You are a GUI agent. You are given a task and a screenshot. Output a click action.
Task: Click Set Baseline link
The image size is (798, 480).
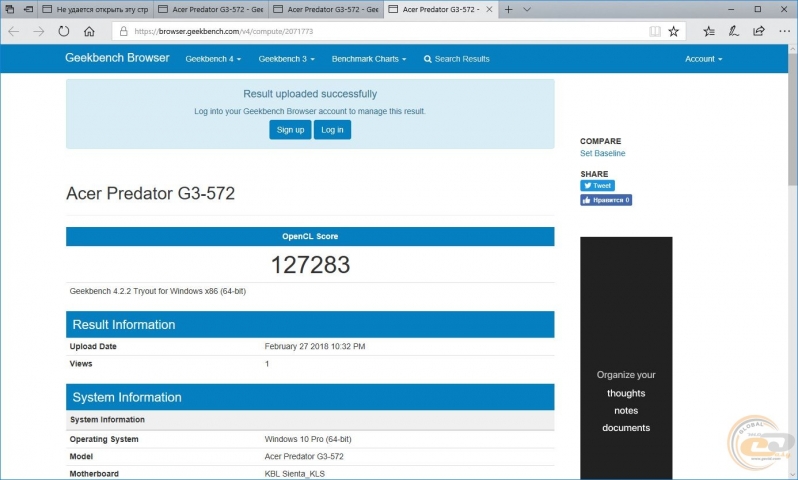click(x=603, y=153)
